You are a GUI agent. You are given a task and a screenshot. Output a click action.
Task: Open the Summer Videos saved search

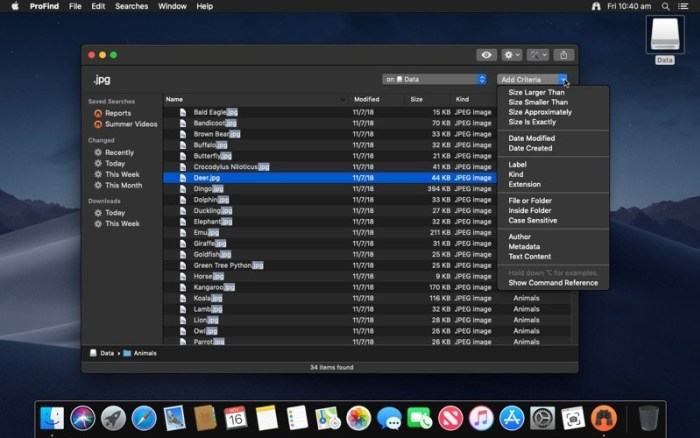pos(130,124)
